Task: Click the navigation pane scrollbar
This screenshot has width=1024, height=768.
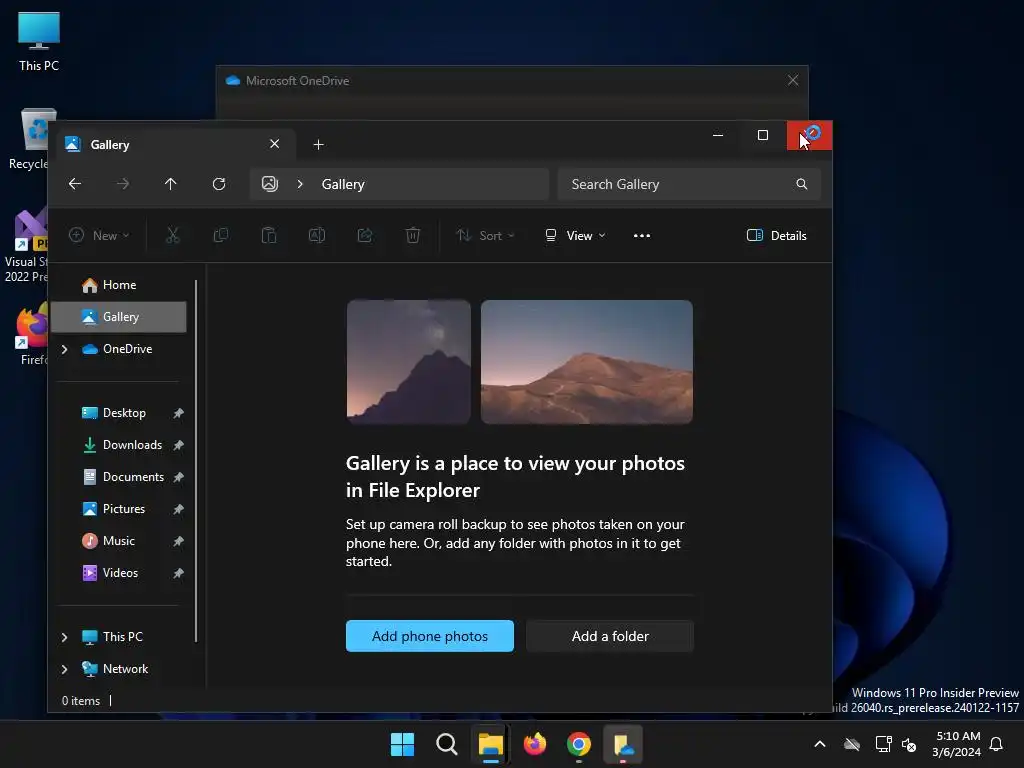Action: pyautogui.click(x=196, y=460)
